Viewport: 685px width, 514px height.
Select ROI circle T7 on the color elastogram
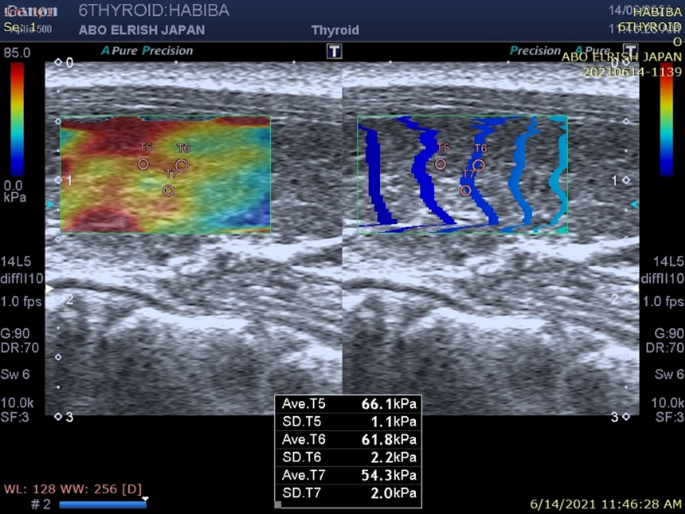click(x=169, y=190)
